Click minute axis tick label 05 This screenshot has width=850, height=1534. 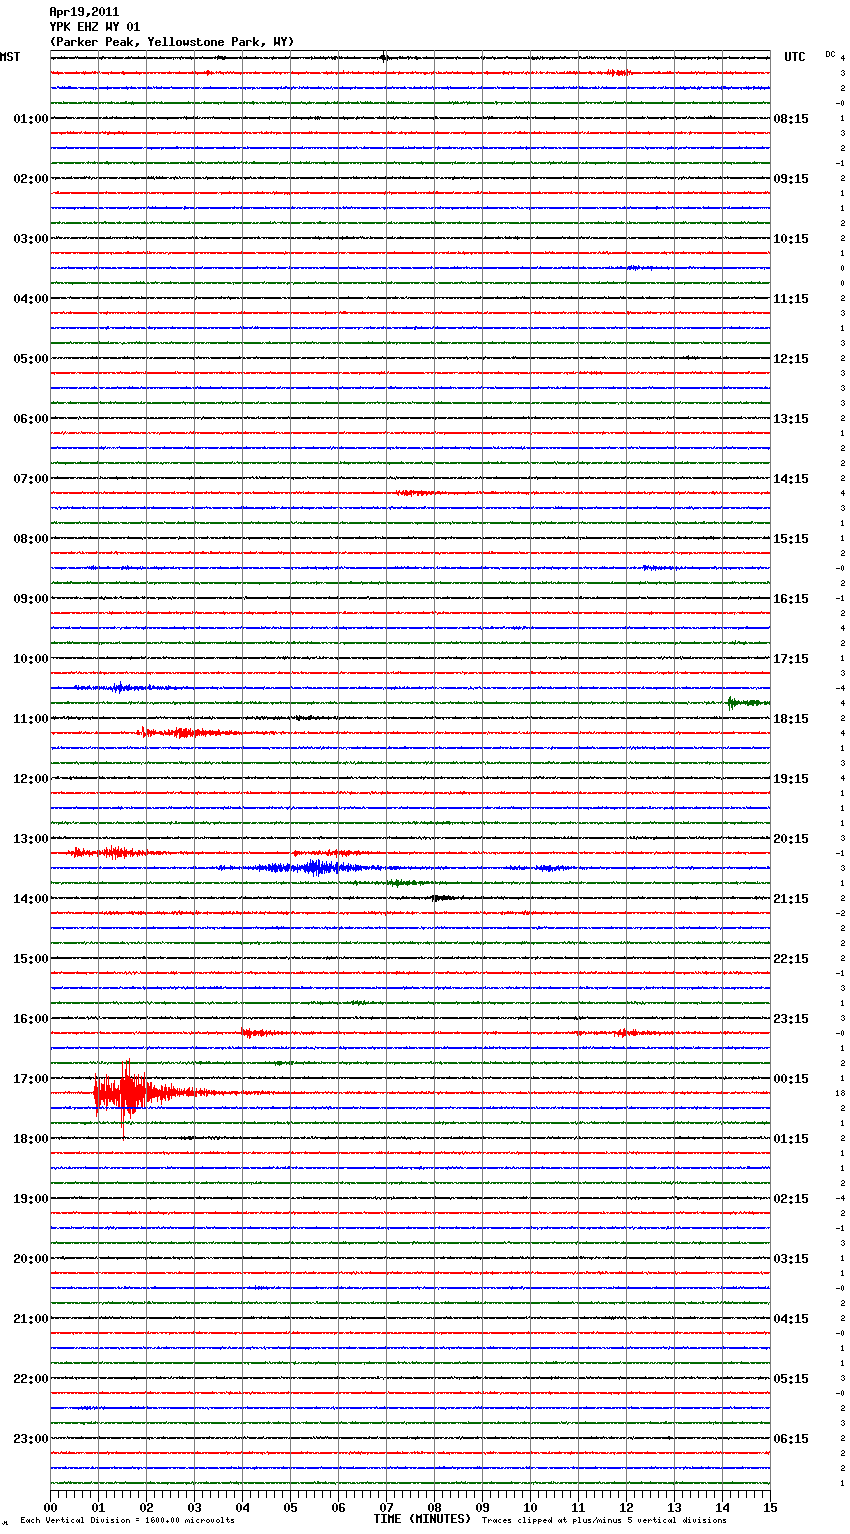coord(290,1507)
